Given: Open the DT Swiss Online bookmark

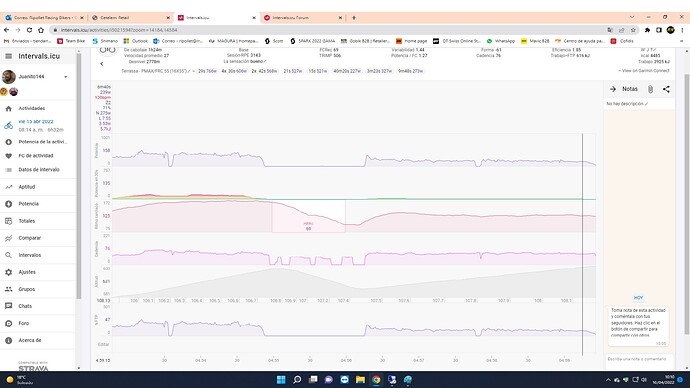Looking at the screenshot, I should (x=457, y=41).
